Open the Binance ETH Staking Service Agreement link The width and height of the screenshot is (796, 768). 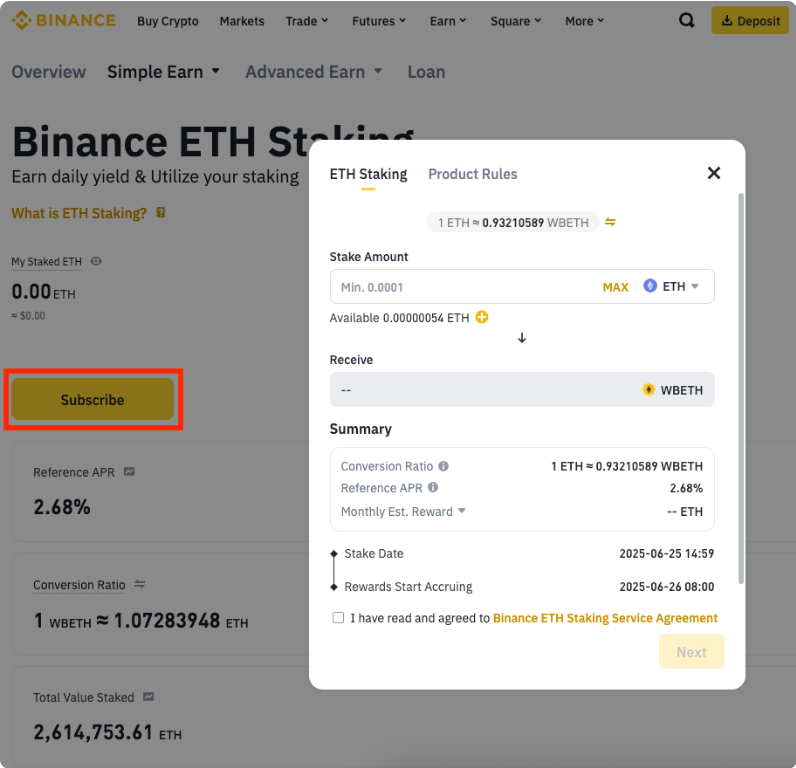point(605,618)
